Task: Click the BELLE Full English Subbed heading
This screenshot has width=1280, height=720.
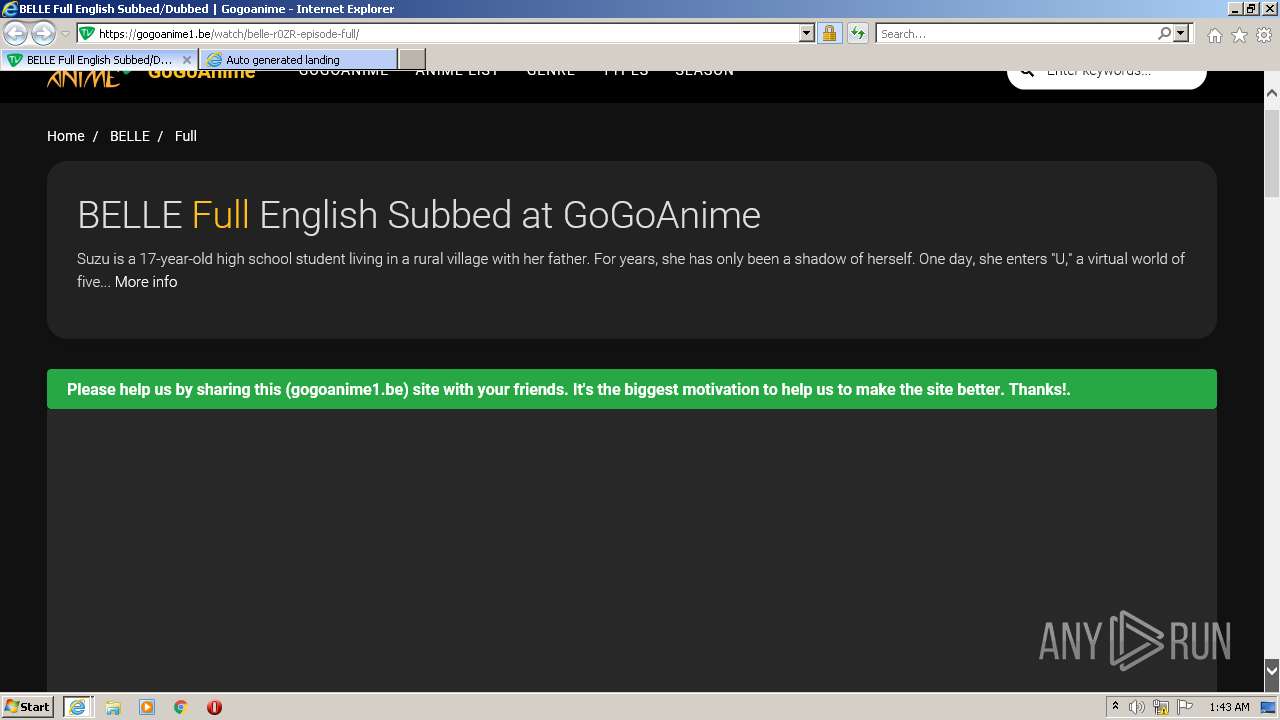Action: point(419,215)
